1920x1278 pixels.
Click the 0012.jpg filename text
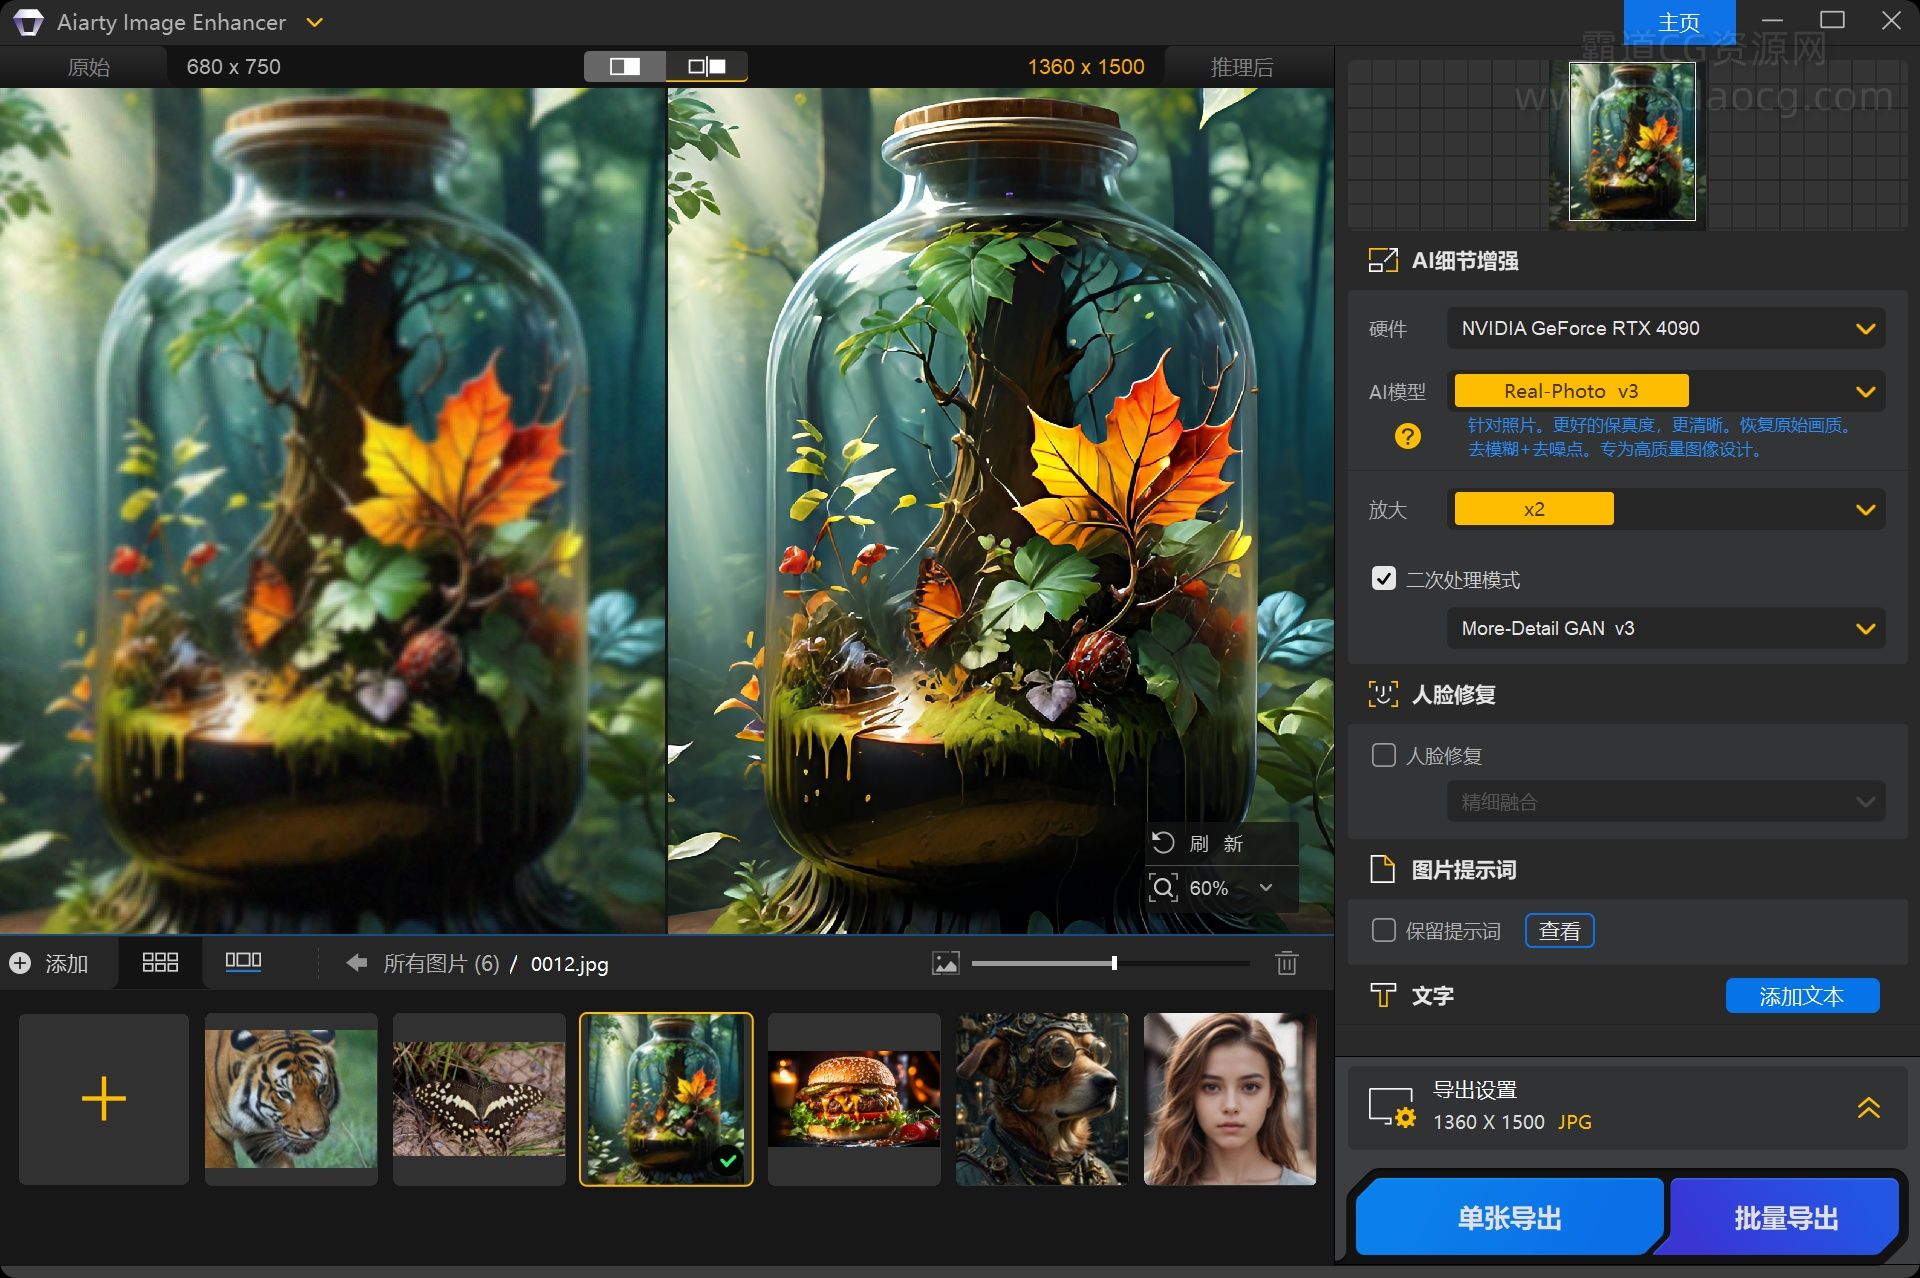(x=569, y=964)
